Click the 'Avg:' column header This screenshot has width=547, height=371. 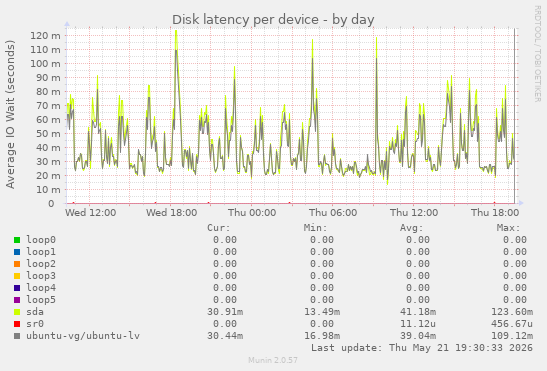[412, 228]
